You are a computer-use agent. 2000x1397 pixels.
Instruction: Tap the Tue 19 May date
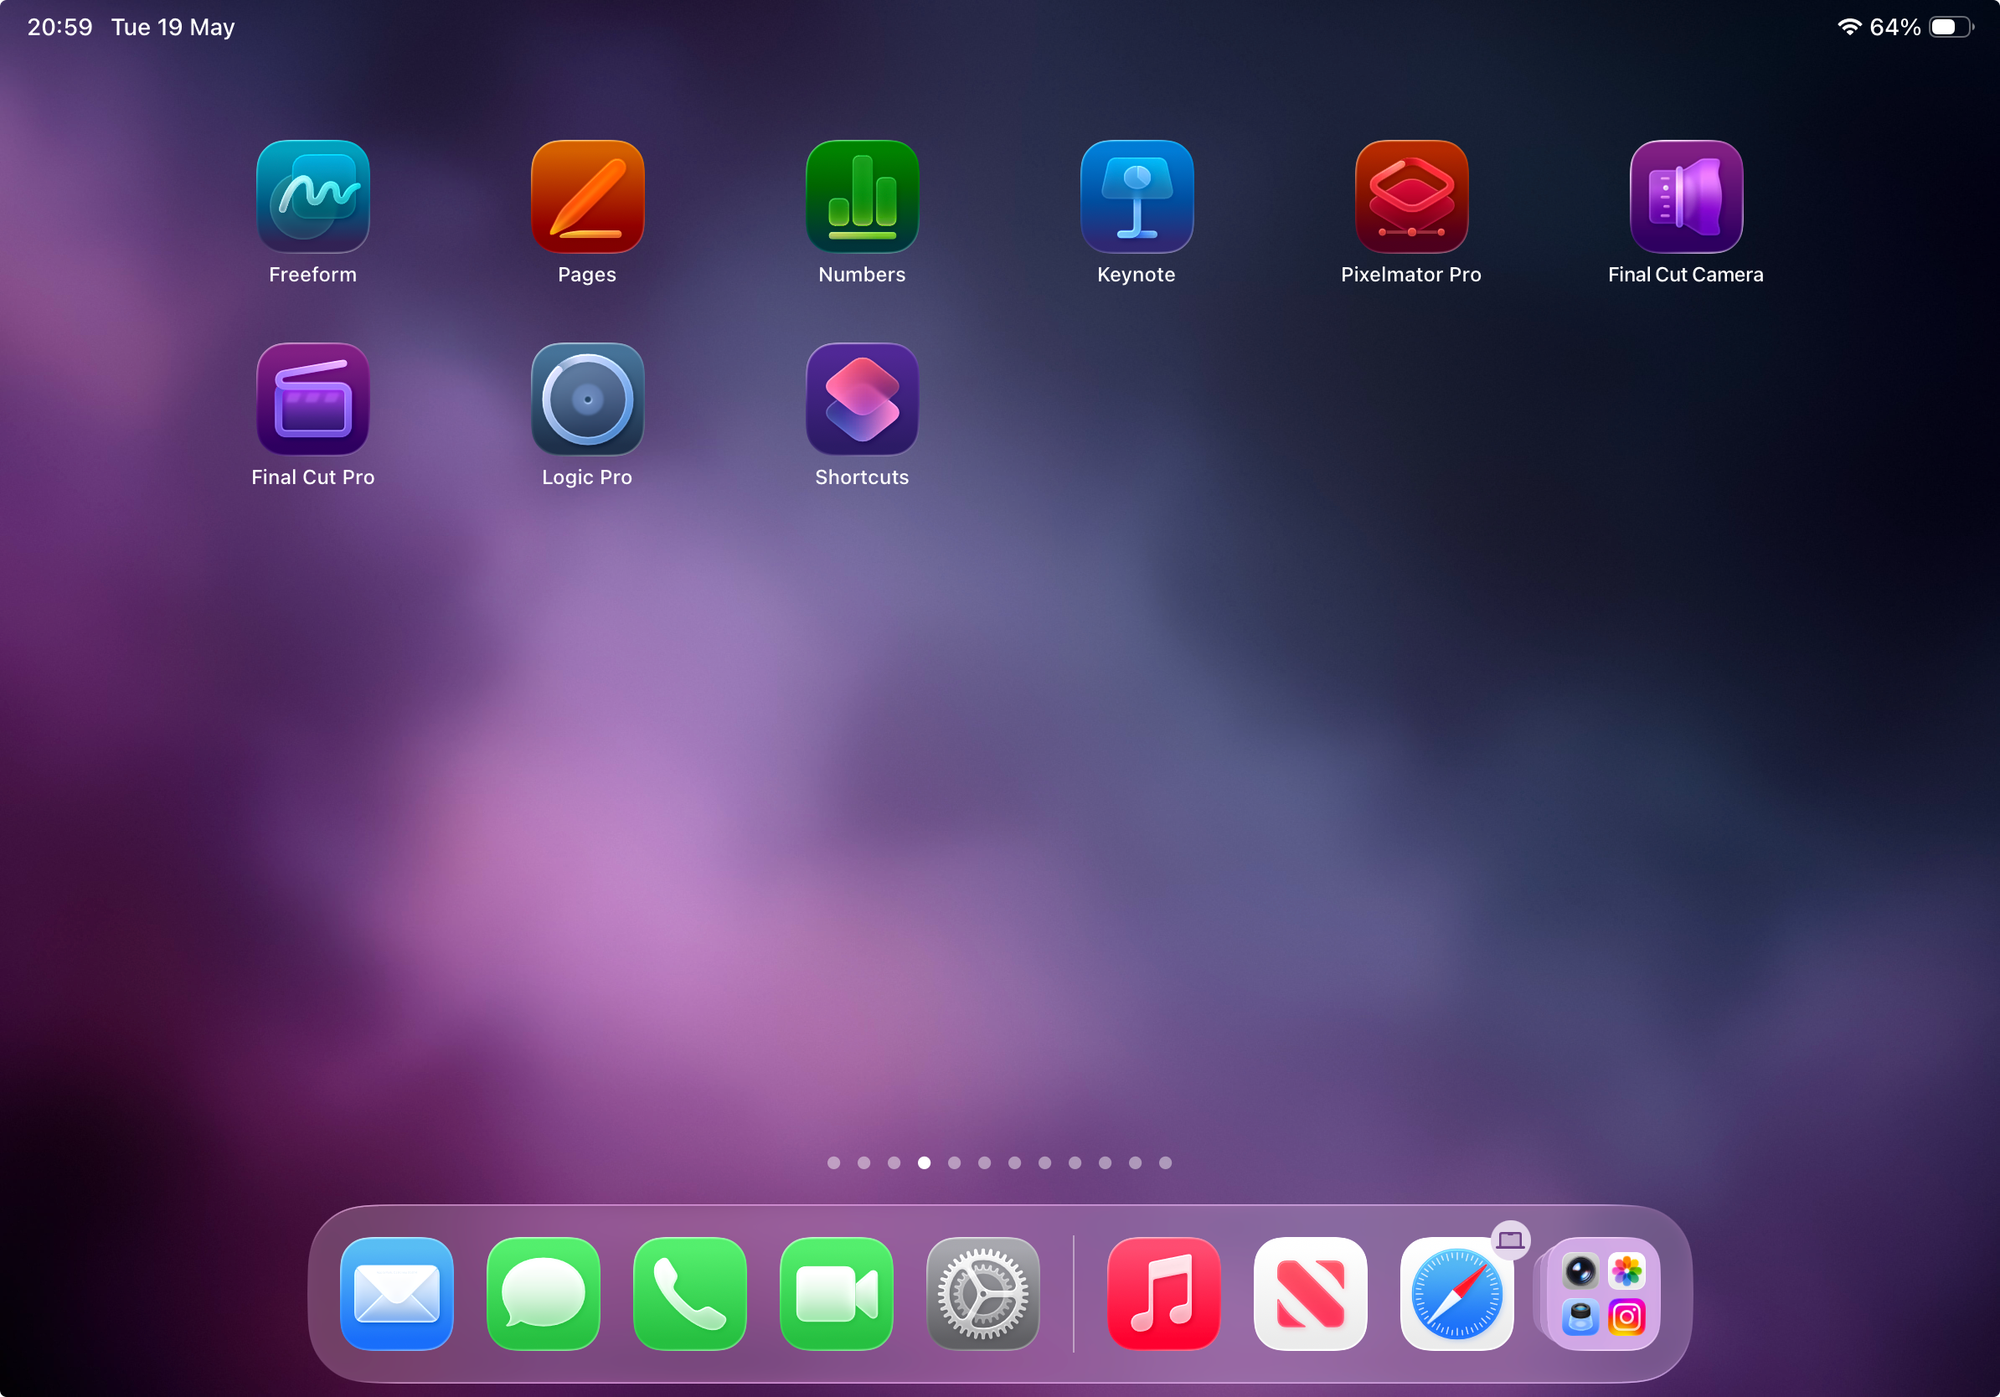173,27
